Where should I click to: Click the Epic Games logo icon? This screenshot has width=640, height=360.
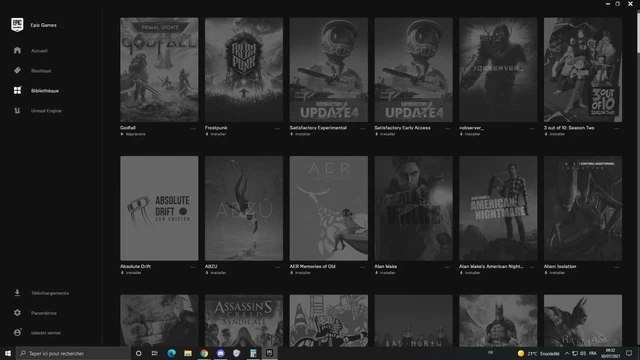point(17,25)
